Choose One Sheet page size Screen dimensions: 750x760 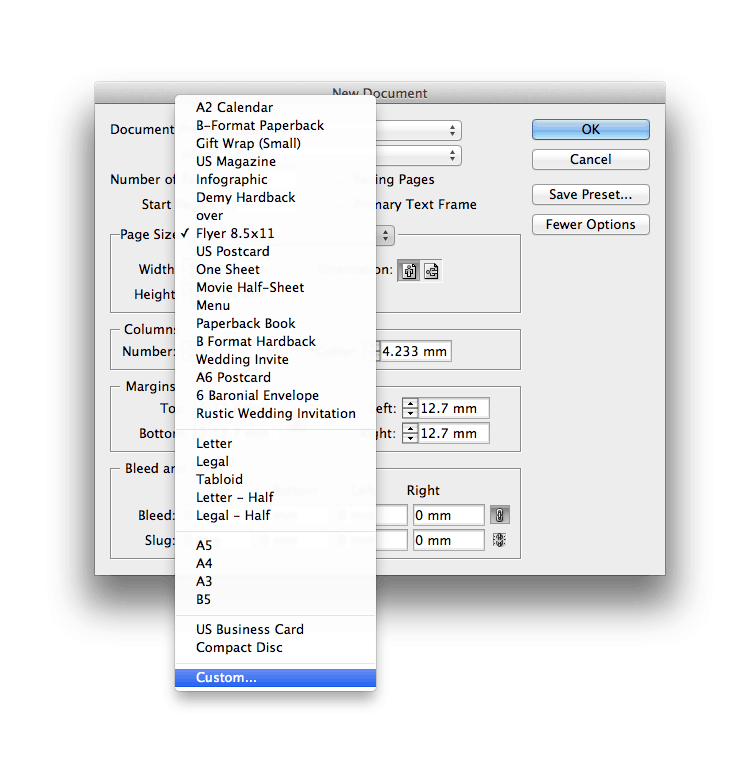click(x=275, y=269)
